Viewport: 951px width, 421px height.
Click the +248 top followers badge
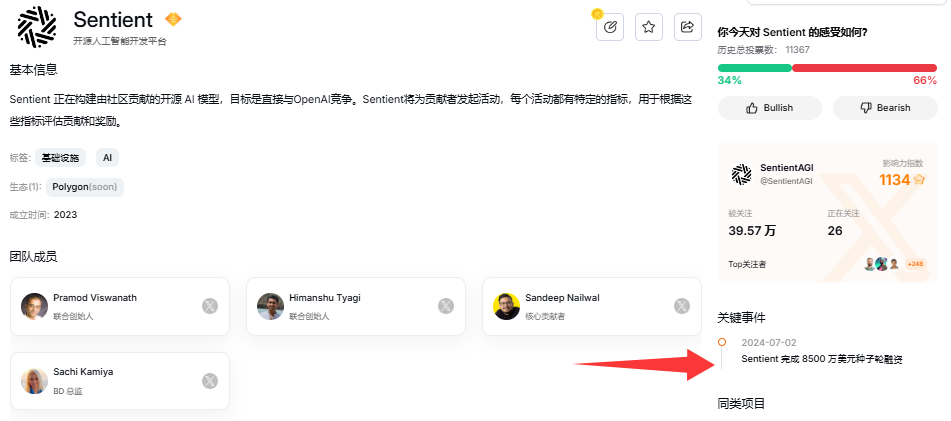coord(915,264)
